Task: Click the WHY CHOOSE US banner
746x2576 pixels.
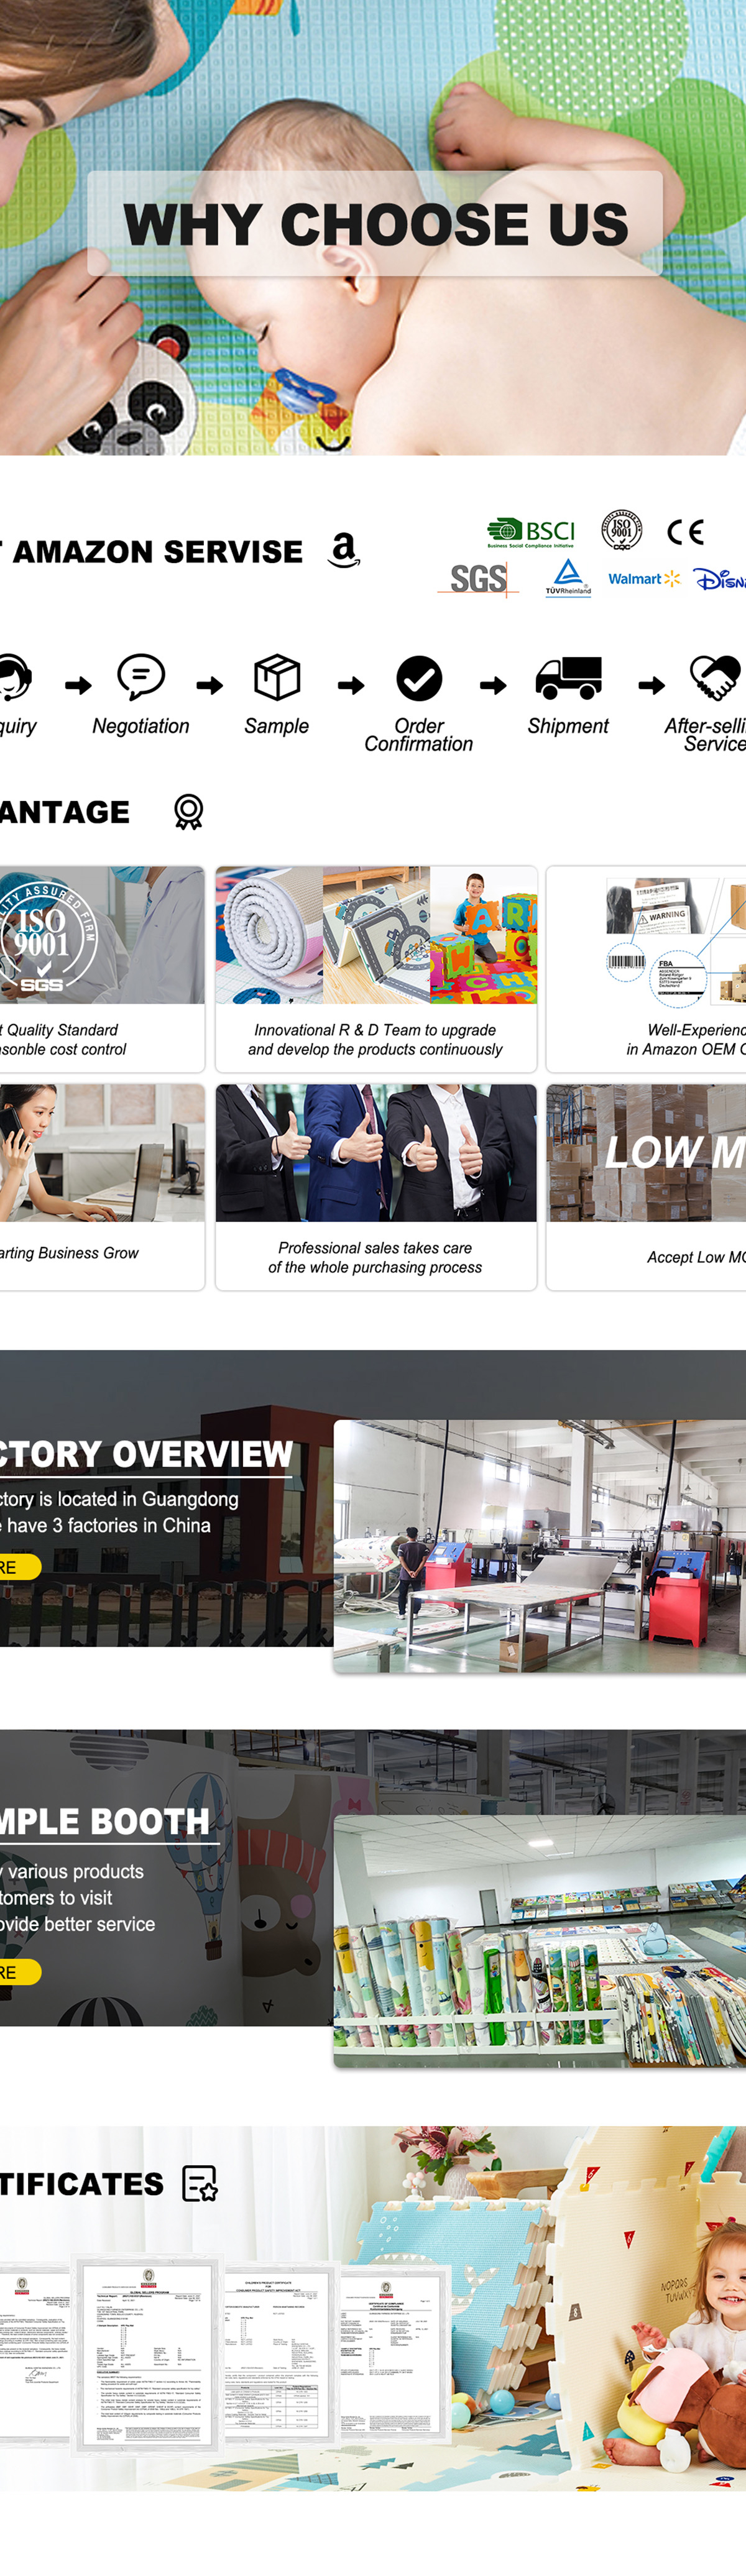Action: click(x=375, y=223)
